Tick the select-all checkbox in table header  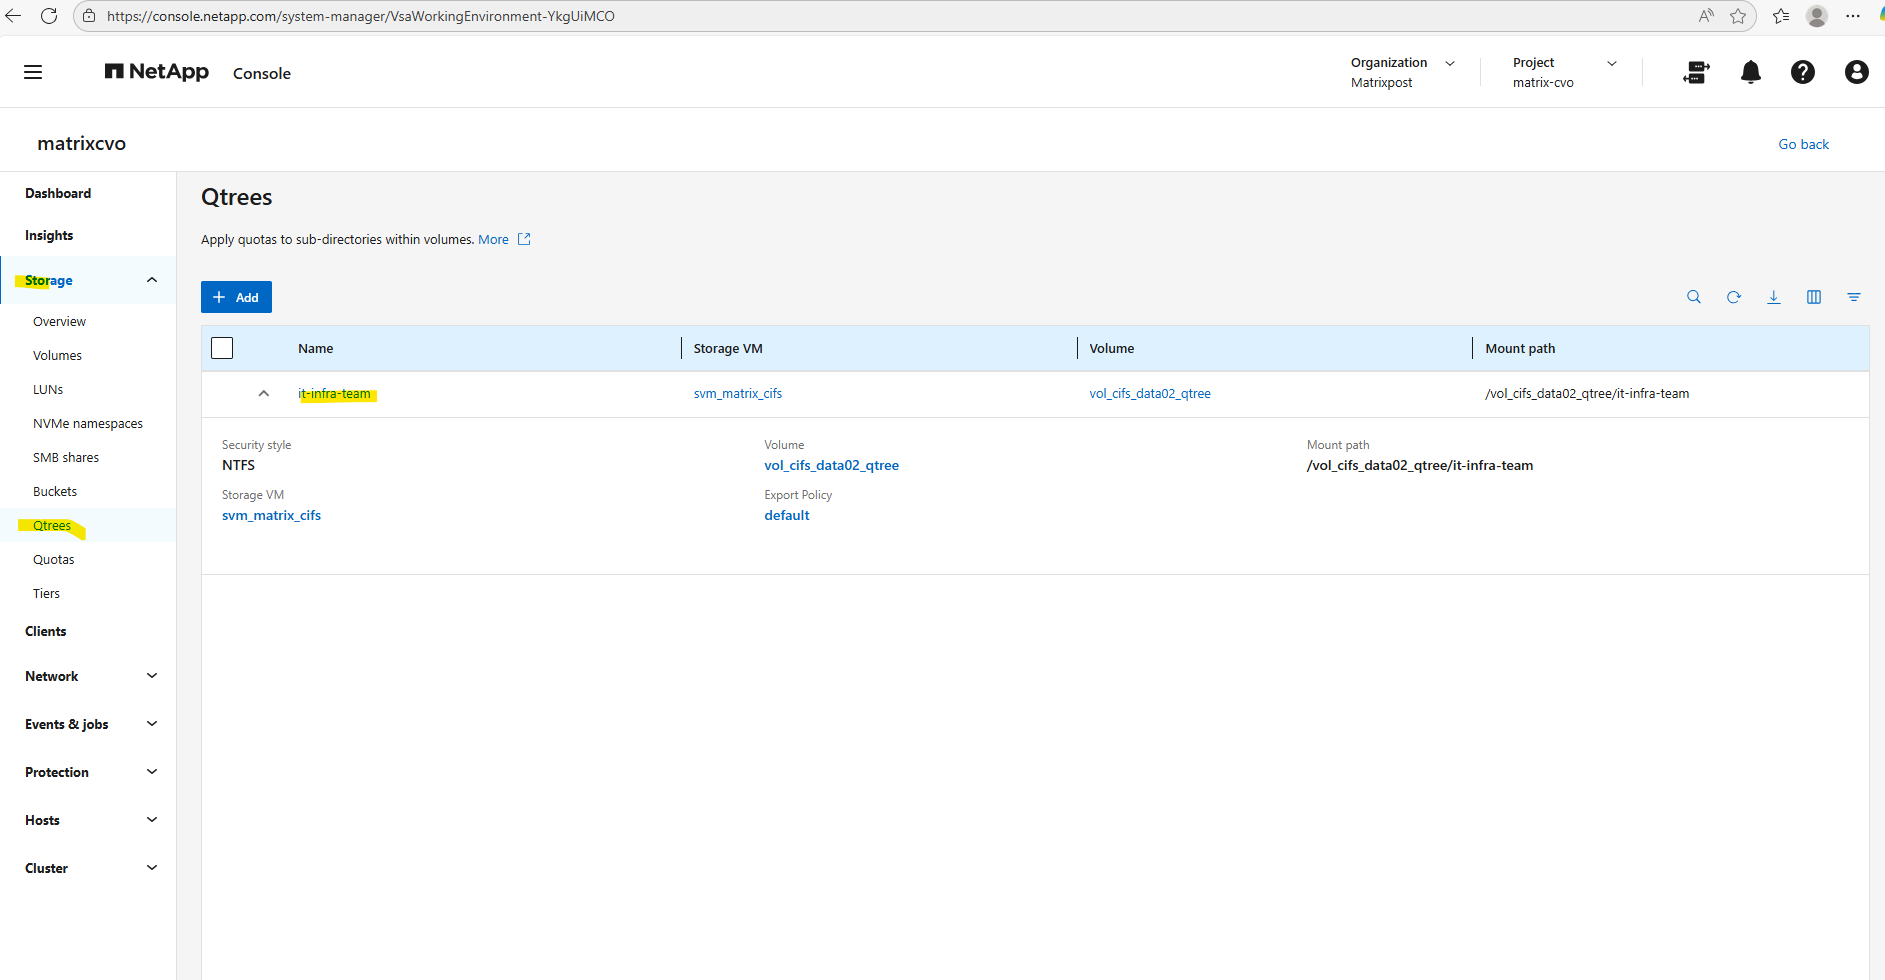point(222,348)
